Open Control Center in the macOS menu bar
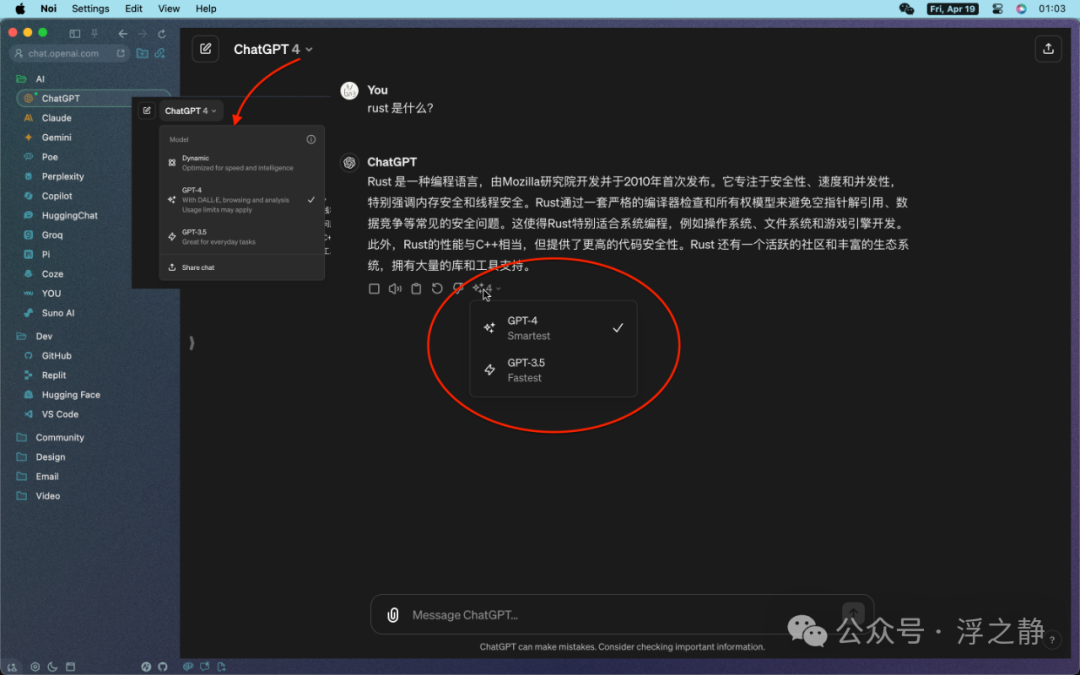This screenshot has width=1080, height=675. click(x=997, y=9)
